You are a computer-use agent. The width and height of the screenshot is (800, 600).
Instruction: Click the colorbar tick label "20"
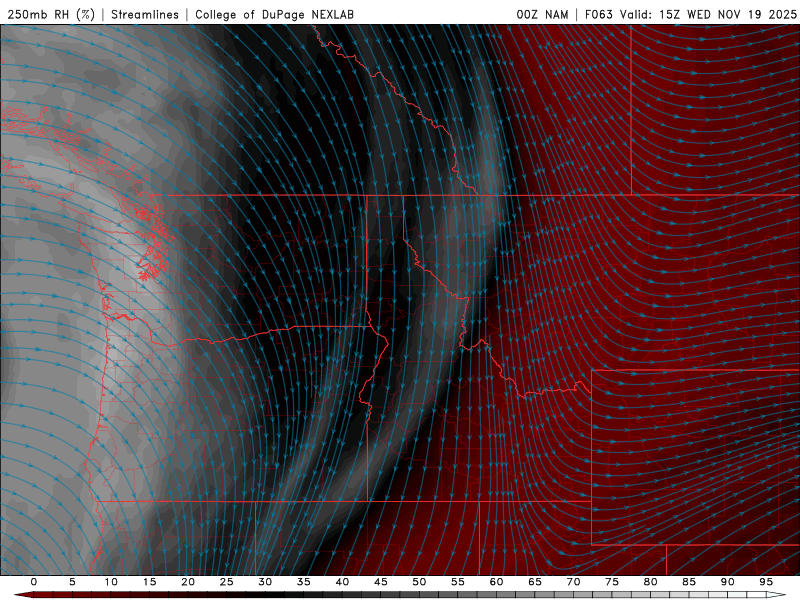tap(188, 582)
